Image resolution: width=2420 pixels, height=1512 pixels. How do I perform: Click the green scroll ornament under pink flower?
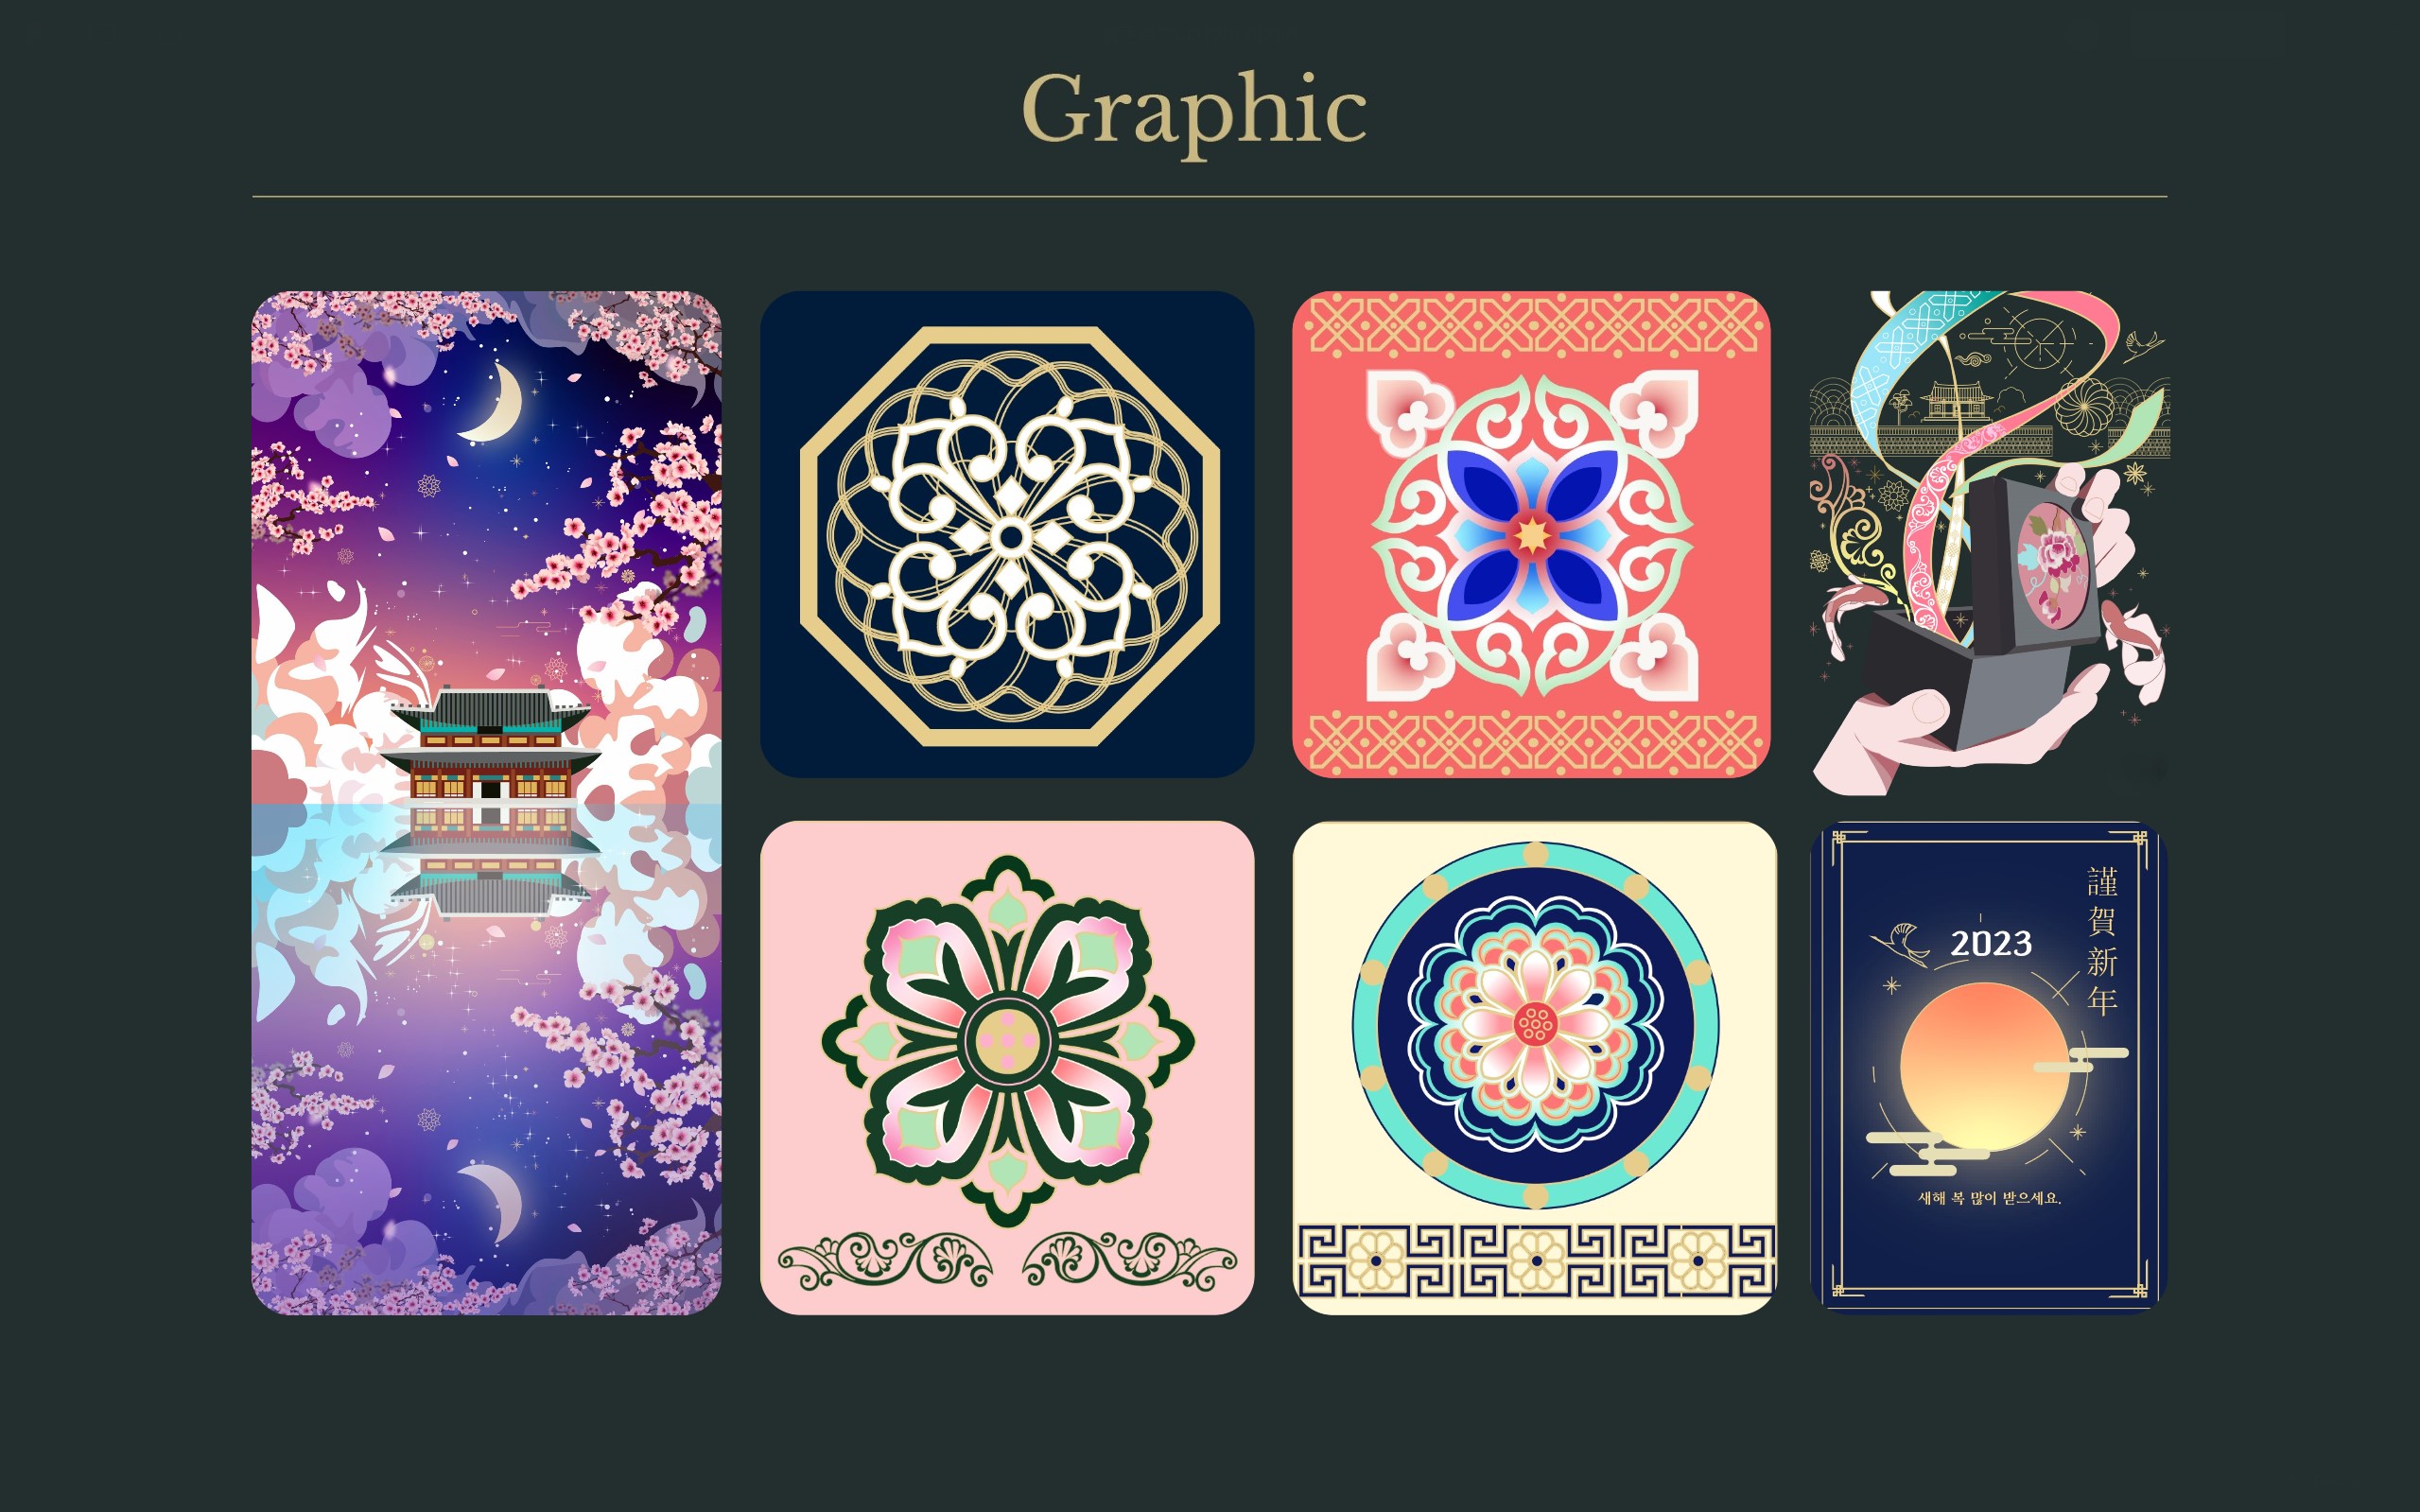1007,1260
